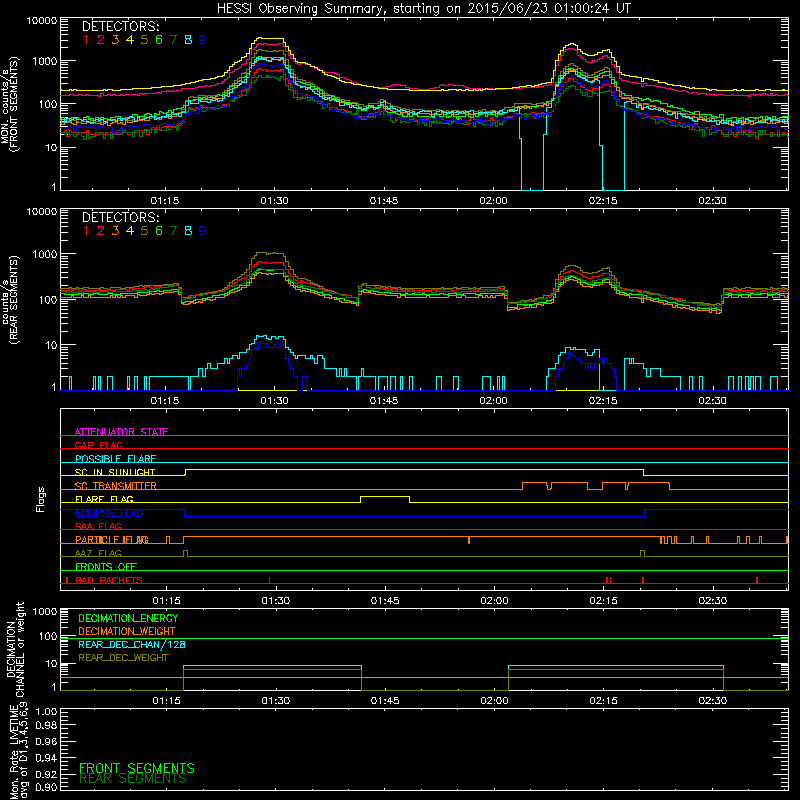
Task: Click the DECIMATION_WEIGHT legend label
Action: (x=127, y=632)
